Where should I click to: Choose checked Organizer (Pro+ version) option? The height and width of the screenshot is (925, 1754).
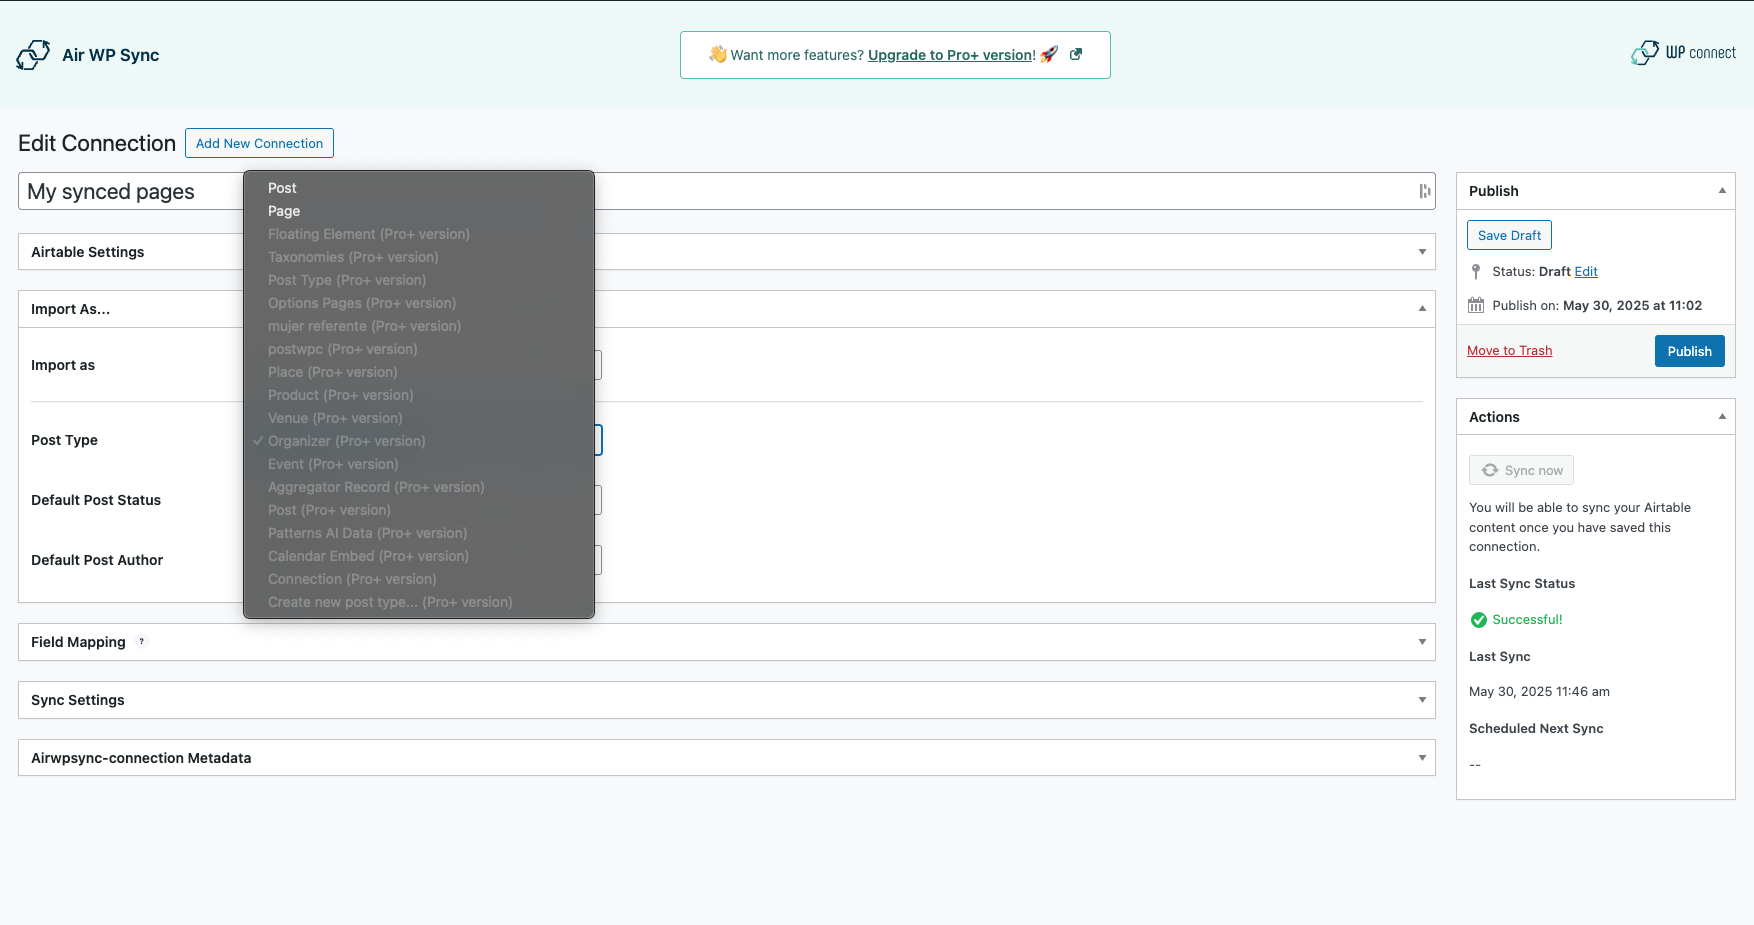pos(419,441)
